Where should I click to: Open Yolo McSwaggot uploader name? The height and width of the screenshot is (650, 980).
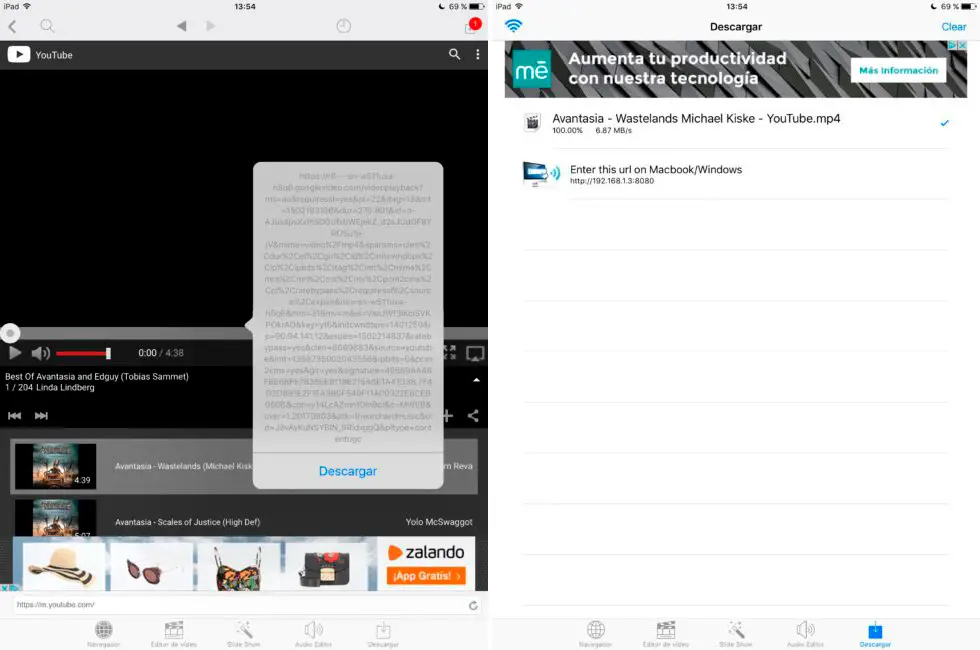pos(439,522)
